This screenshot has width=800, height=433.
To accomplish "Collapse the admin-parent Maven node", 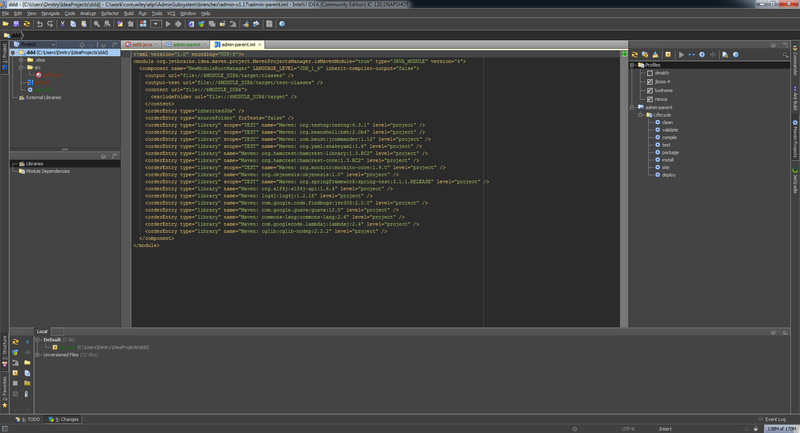I will 633,108.
